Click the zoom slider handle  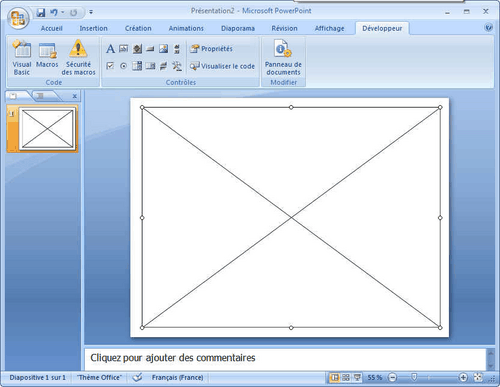coord(414,377)
